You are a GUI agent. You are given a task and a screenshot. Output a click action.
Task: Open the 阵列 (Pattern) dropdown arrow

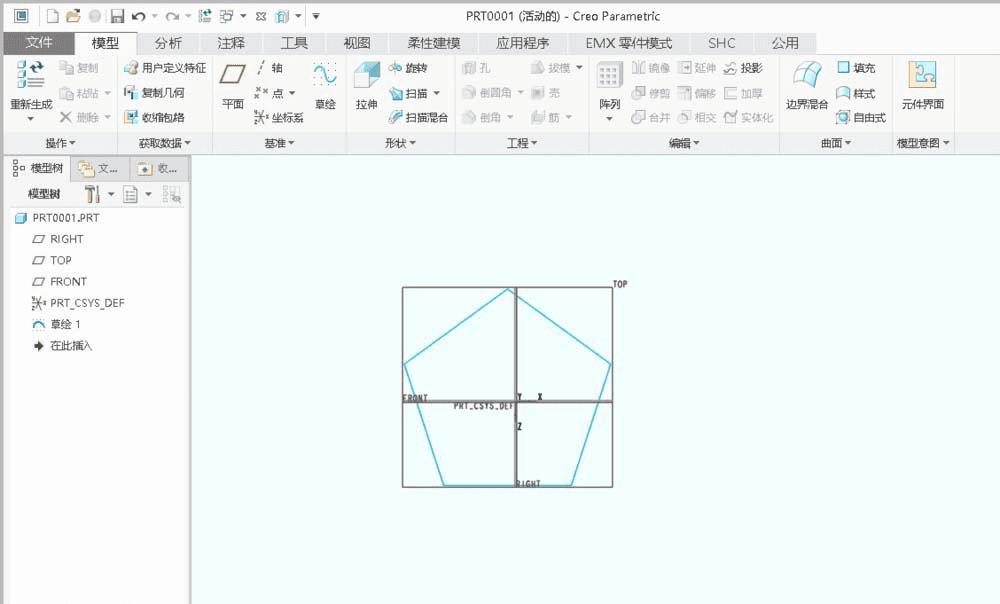click(608, 117)
